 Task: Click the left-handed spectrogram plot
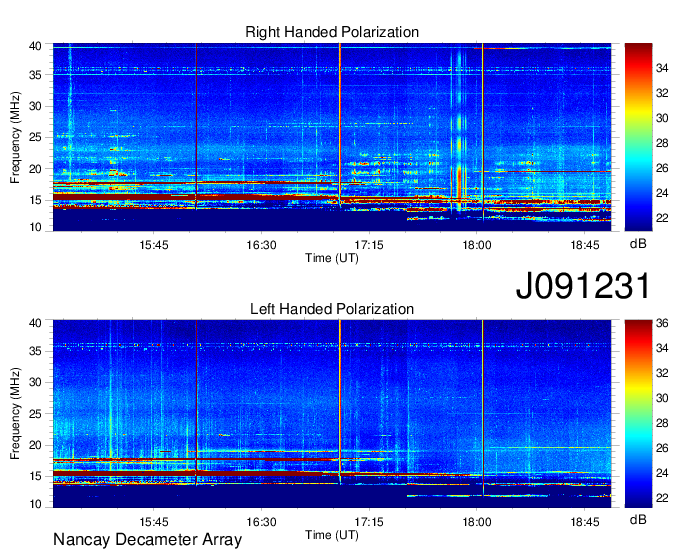click(x=332, y=414)
